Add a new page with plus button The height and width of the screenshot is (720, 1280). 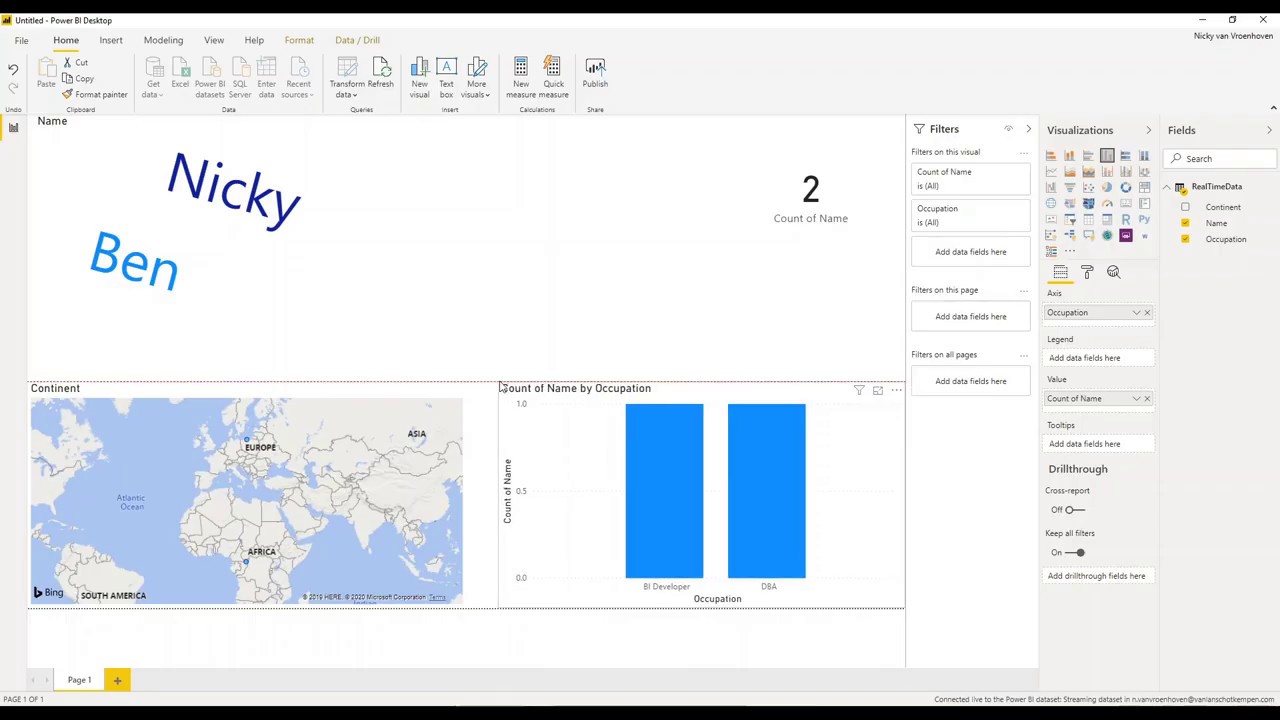click(117, 680)
